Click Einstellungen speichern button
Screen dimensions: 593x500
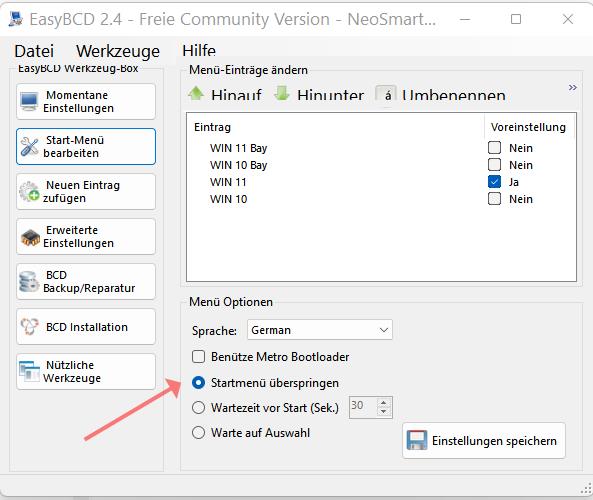tap(484, 441)
